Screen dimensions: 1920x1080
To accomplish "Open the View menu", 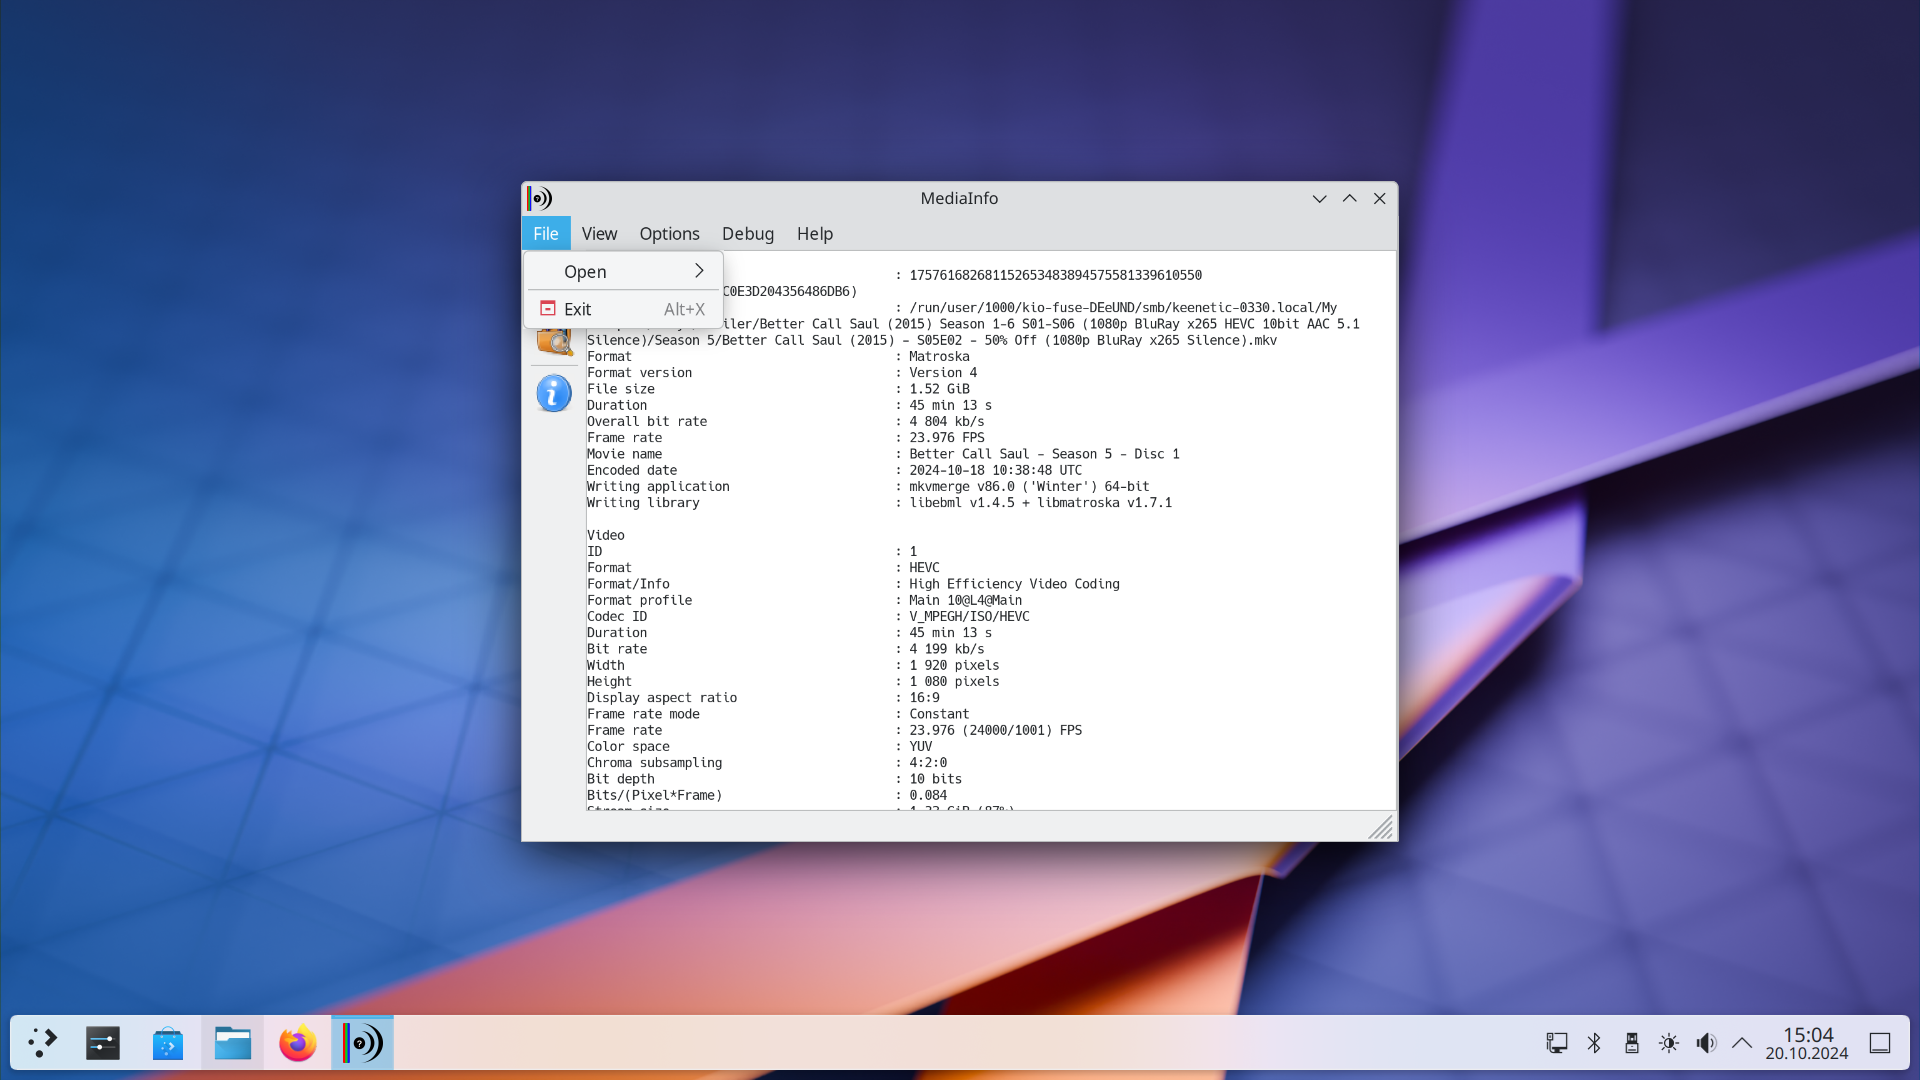I will [x=599, y=233].
